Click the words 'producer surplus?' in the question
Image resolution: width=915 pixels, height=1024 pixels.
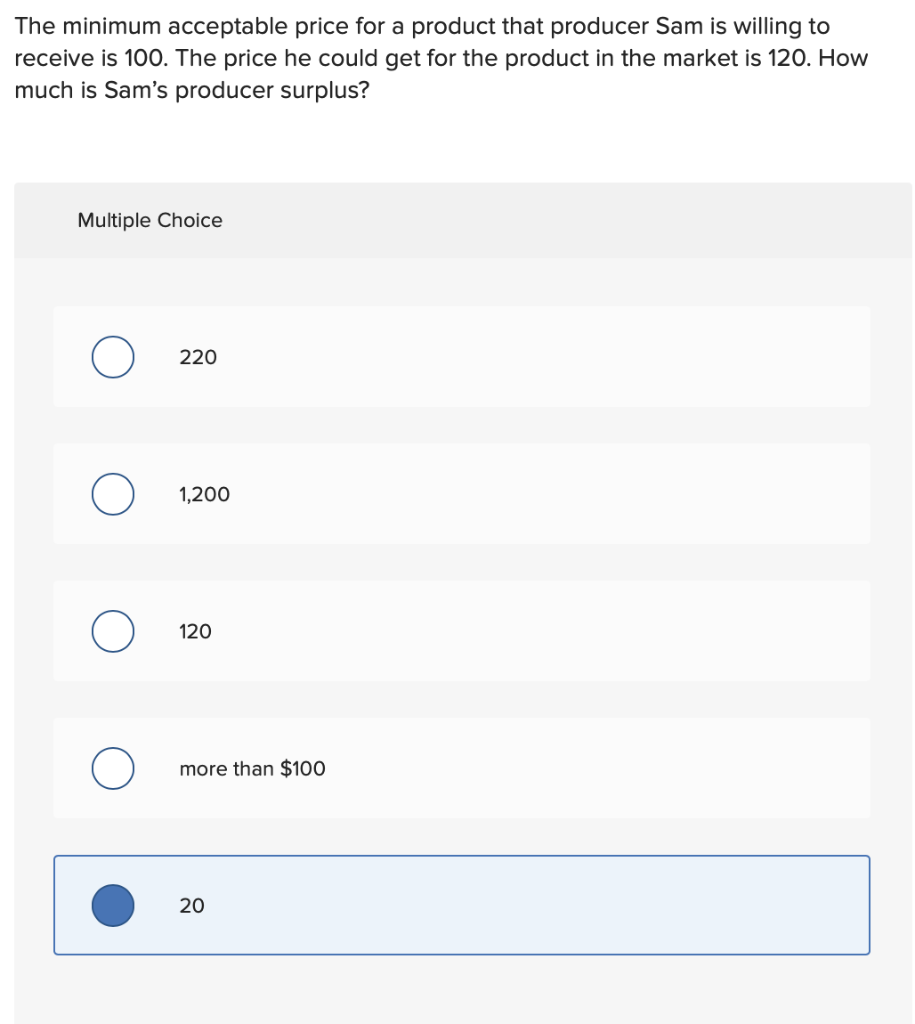(x=272, y=90)
